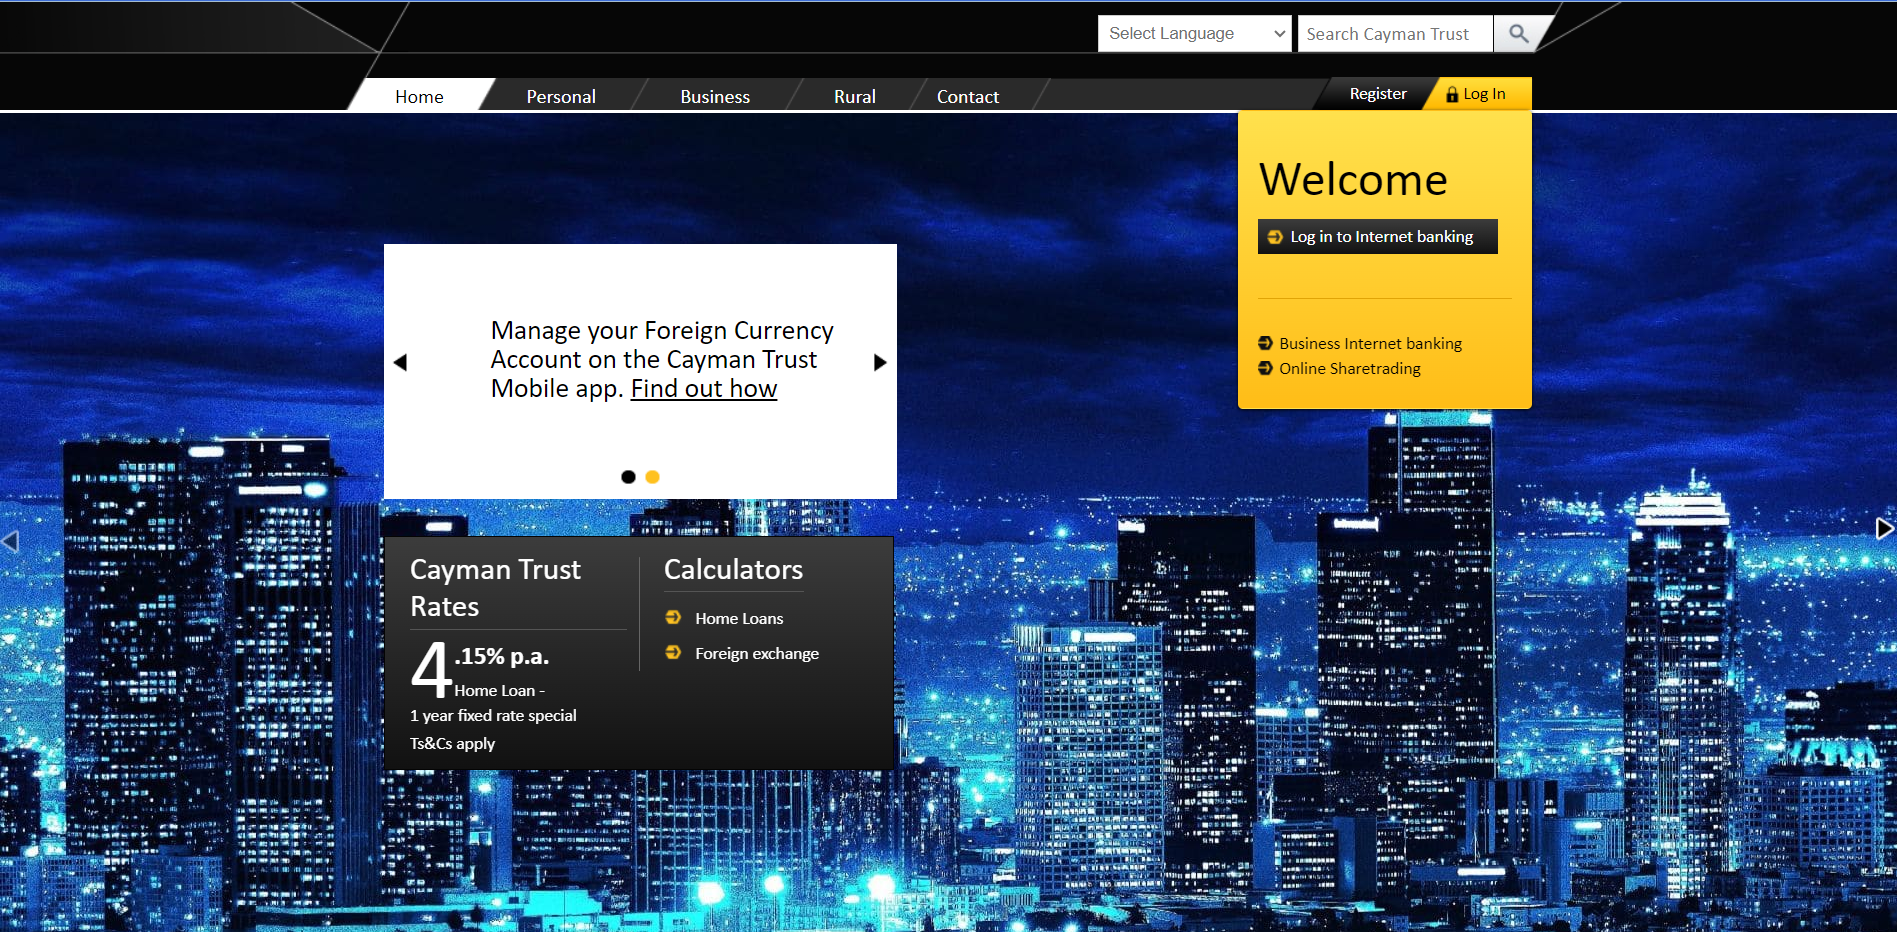Click into the Search Cayman Trust field
The image size is (1897, 932).
tap(1395, 34)
